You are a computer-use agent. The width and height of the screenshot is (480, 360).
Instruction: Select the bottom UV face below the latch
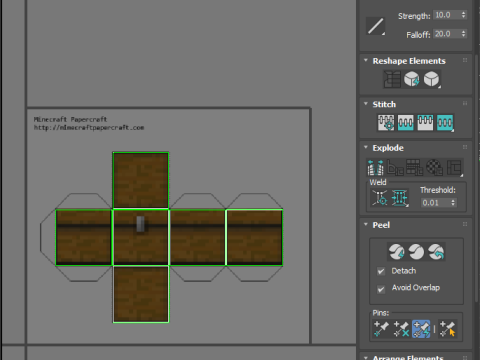pos(141,294)
